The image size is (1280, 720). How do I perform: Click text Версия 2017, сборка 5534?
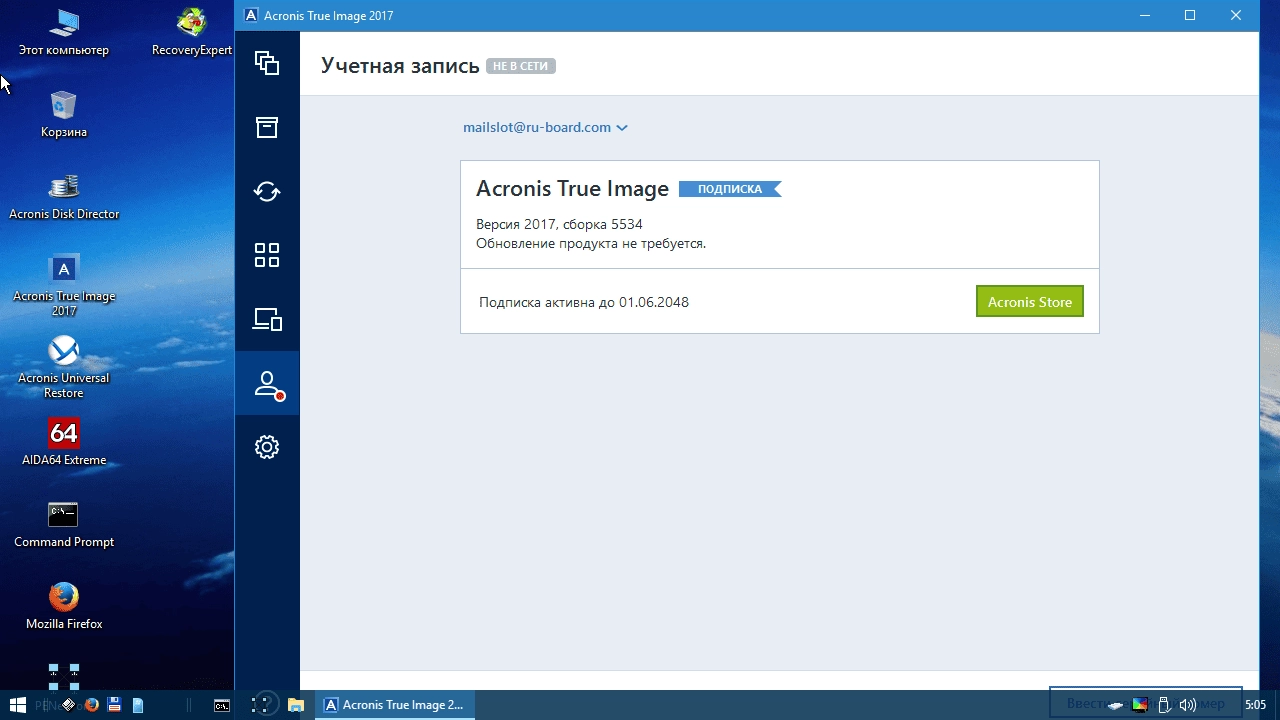pyautogui.click(x=559, y=224)
